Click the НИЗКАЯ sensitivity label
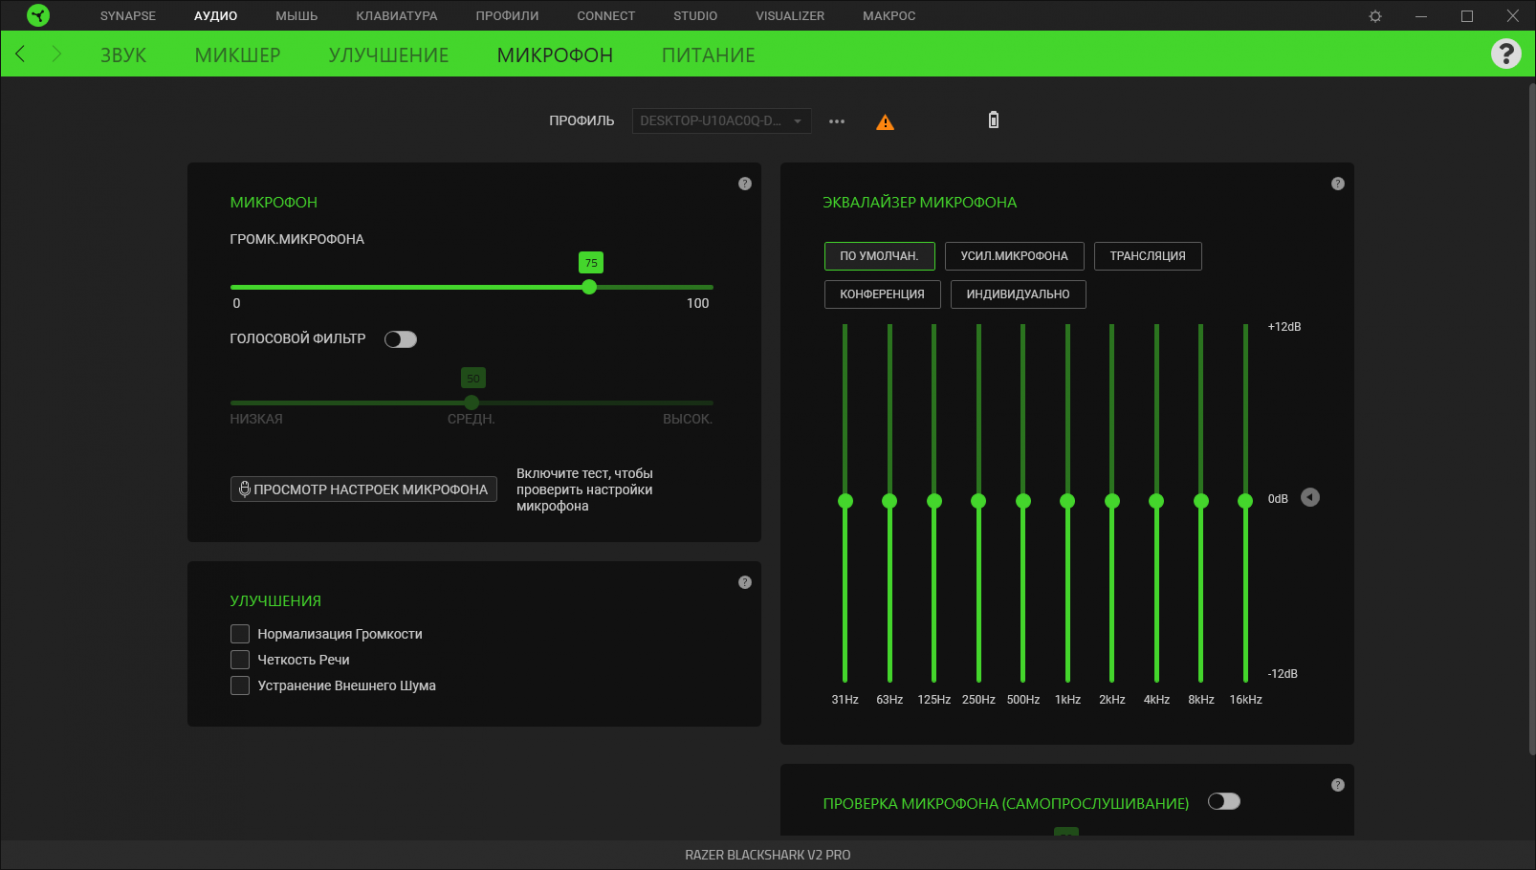The height and width of the screenshot is (870, 1536). click(256, 419)
